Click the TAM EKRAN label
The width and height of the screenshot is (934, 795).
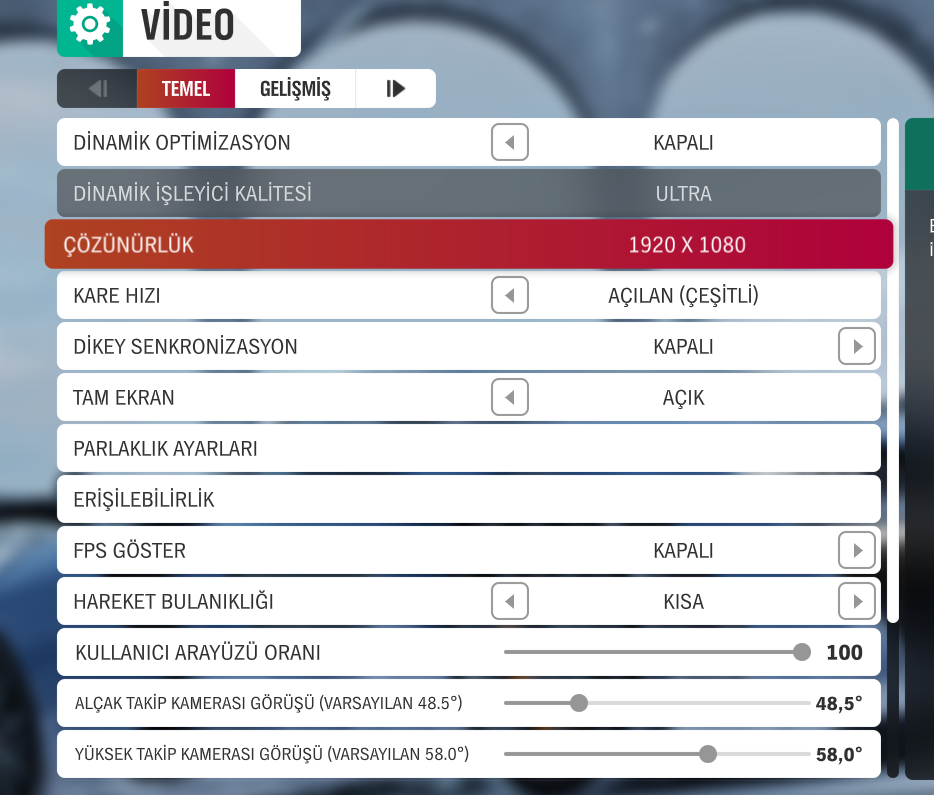pos(123,398)
